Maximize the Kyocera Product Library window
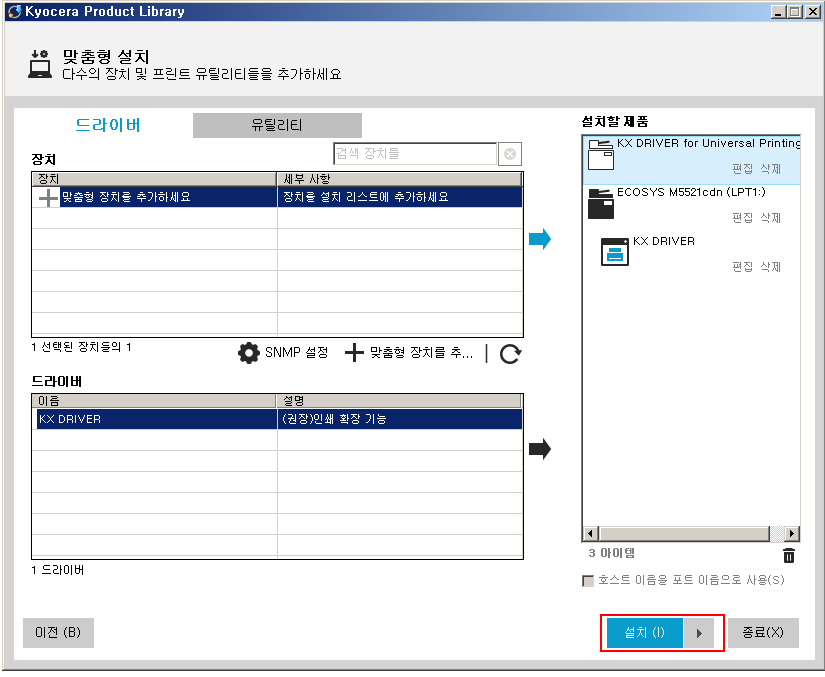The image size is (825, 677). tap(796, 12)
